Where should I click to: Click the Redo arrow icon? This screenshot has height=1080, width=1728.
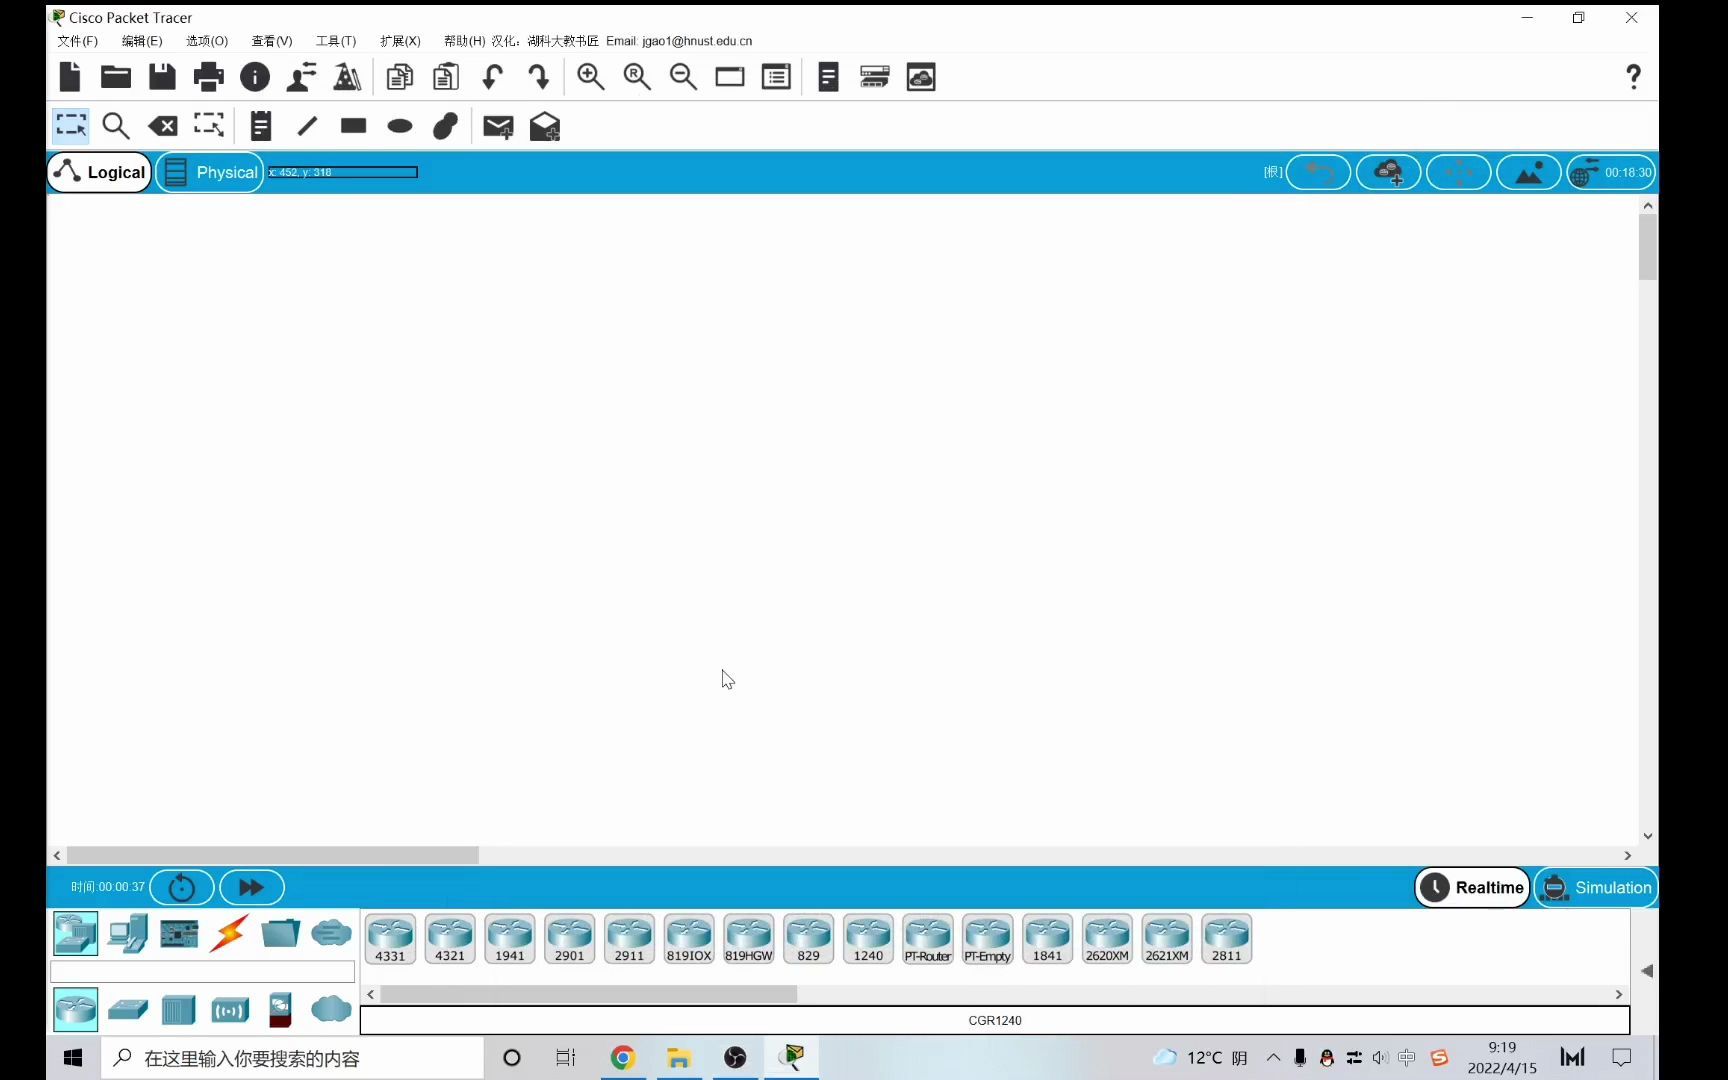(x=539, y=77)
